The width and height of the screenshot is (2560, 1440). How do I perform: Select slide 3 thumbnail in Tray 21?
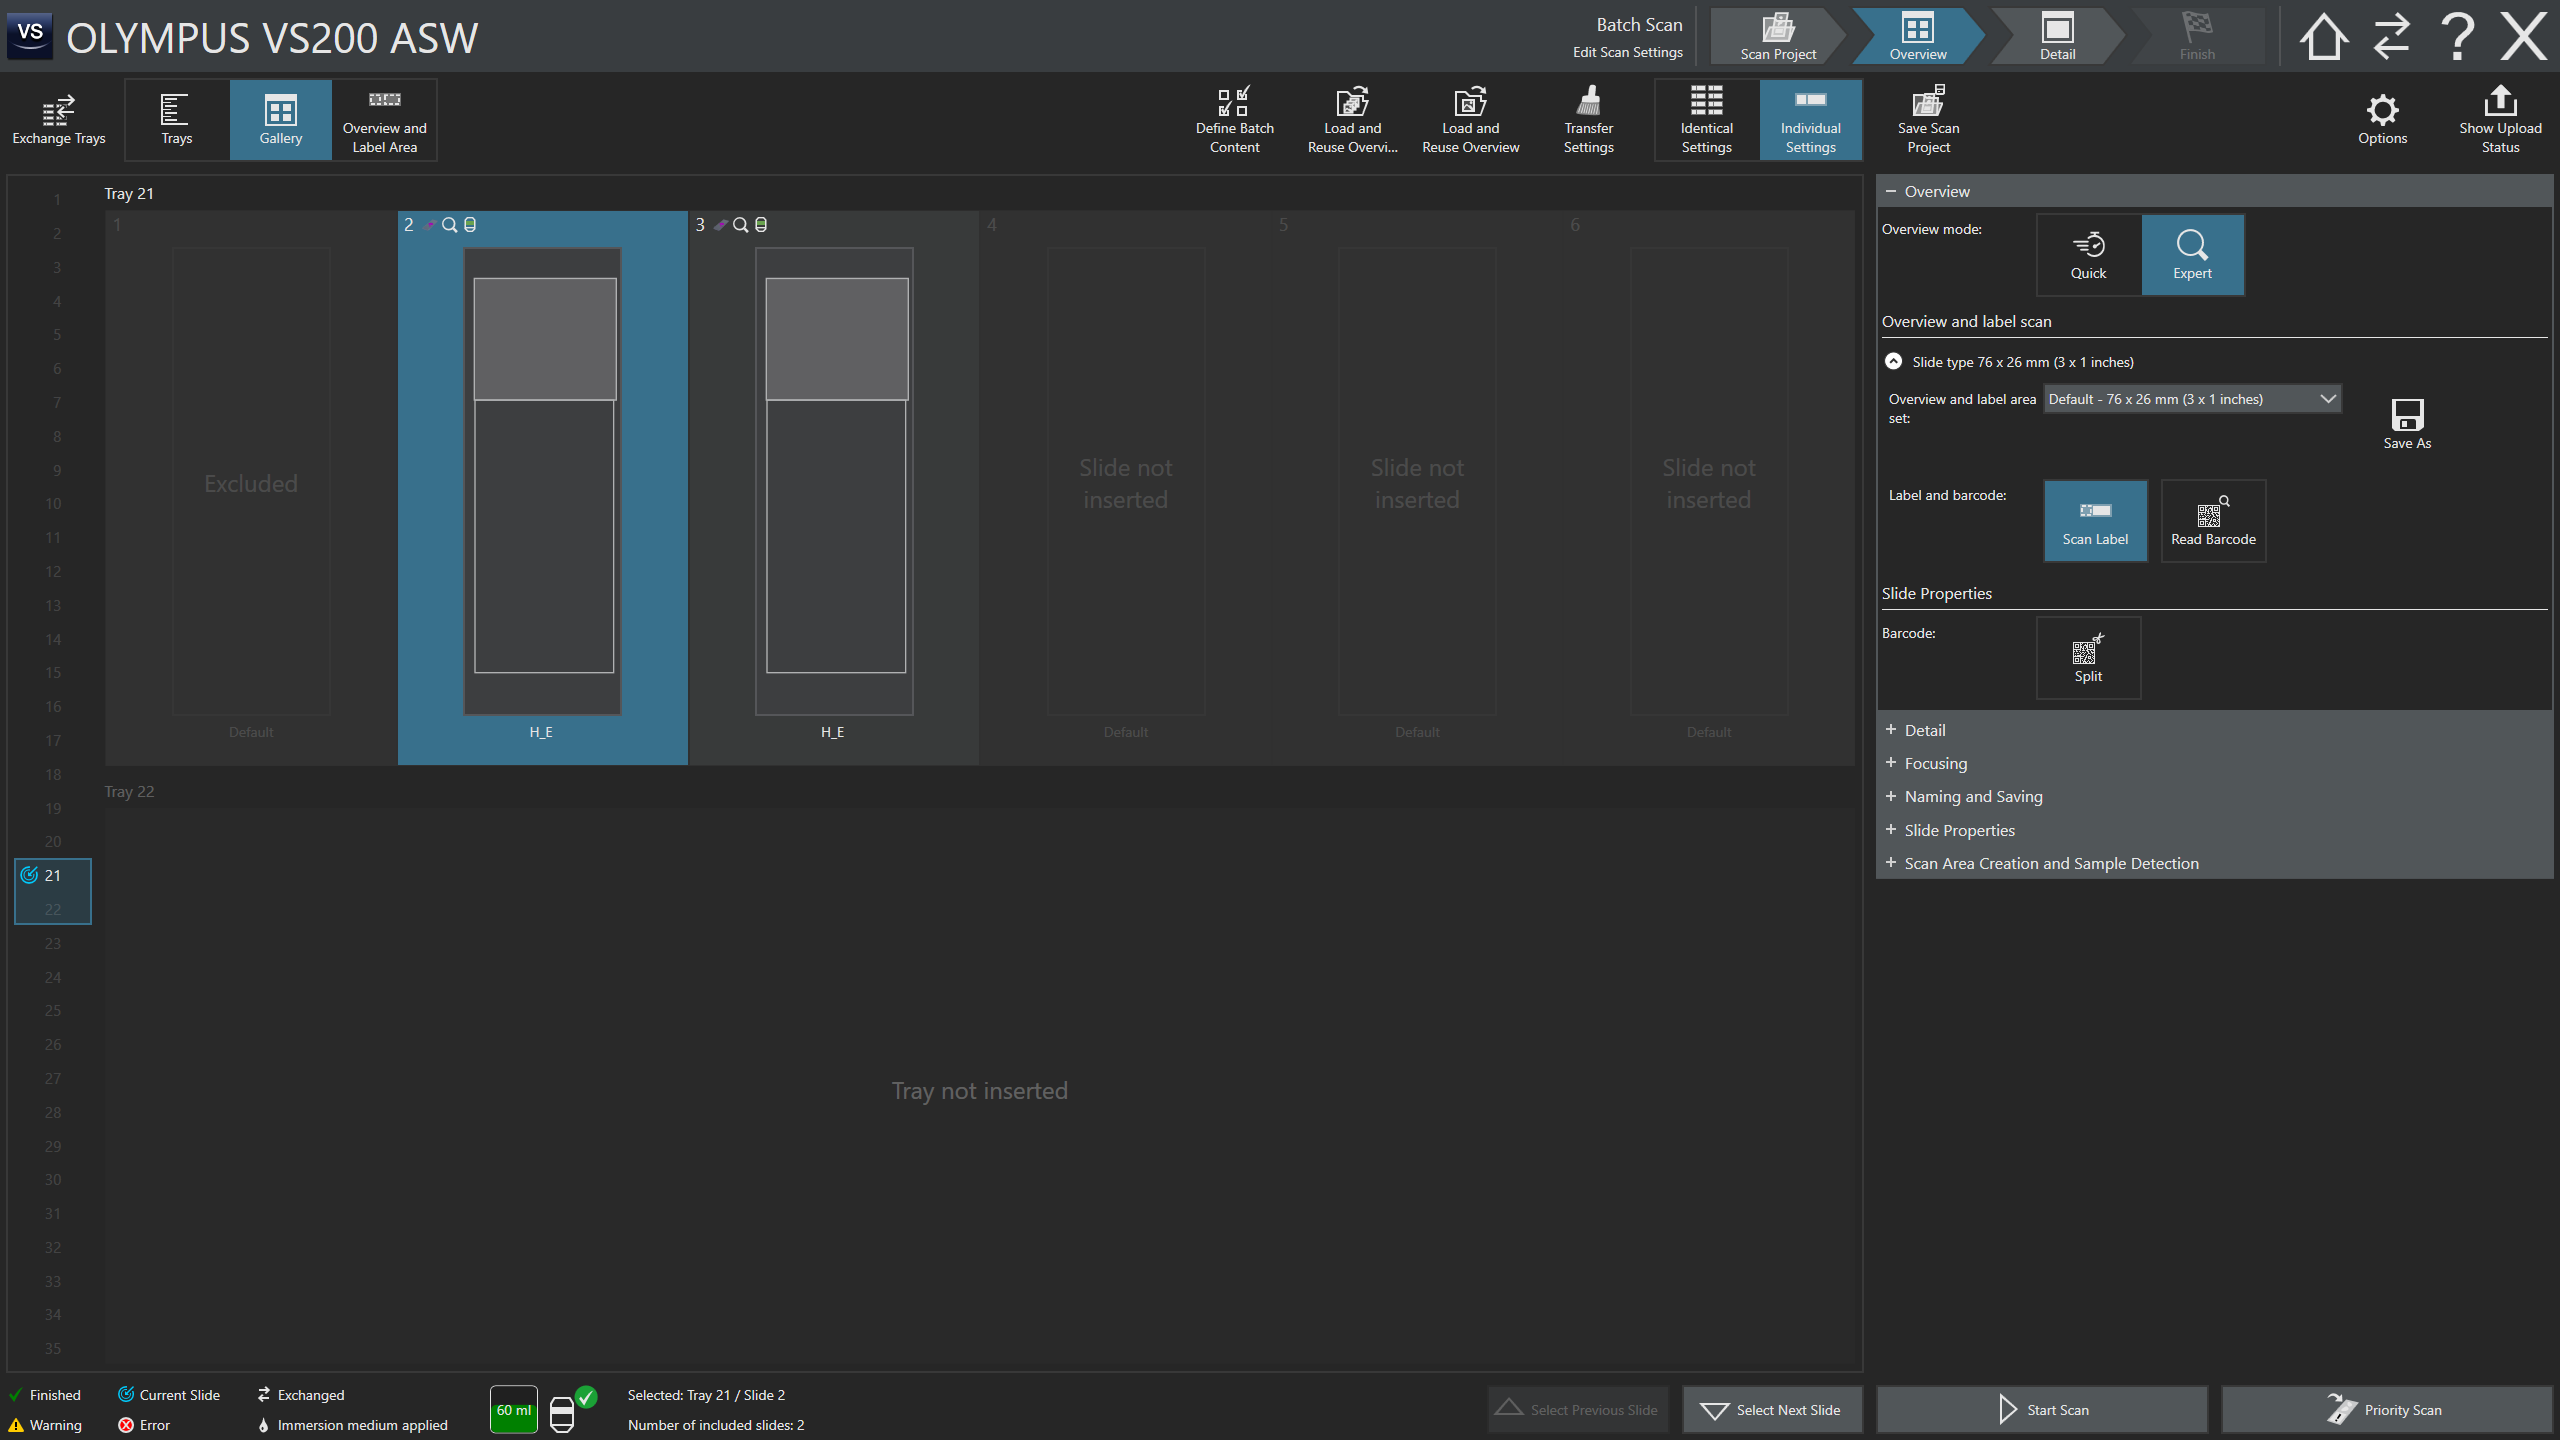(x=834, y=480)
